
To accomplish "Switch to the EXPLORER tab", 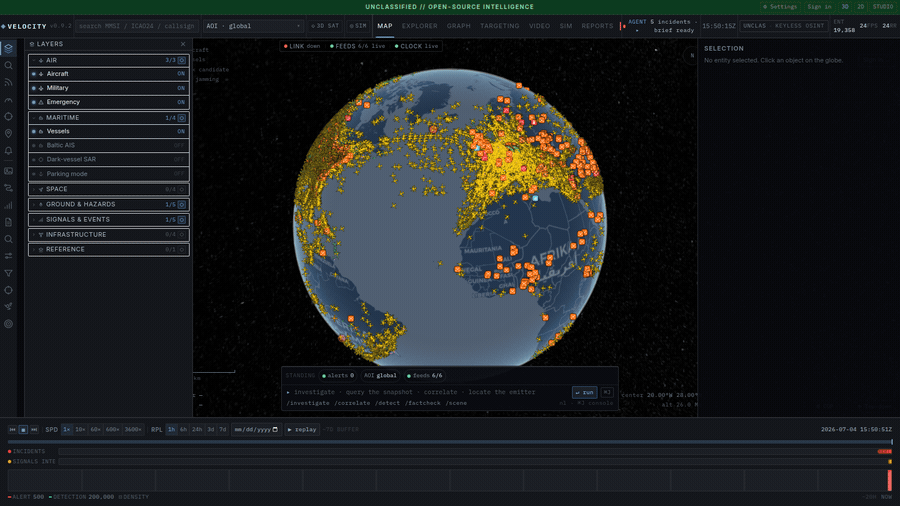I will click(420, 26).
